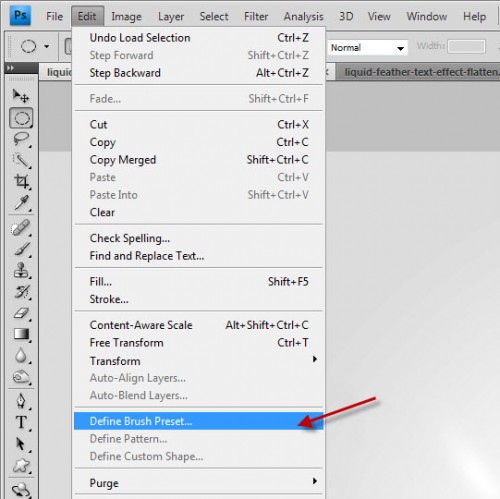The height and width of the screenshot is (499, 500).
Task: Choose Cut from Edit menu
Action: click(198, 124)
